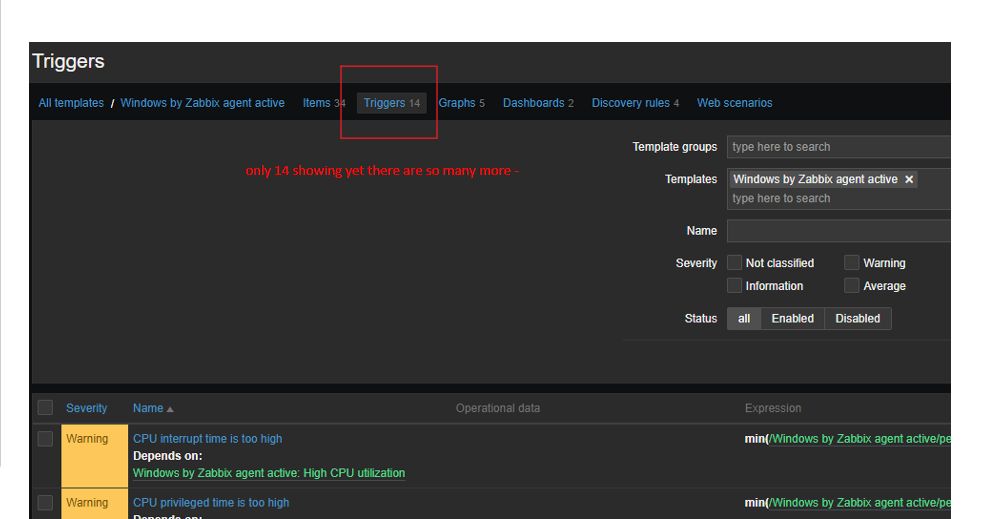Open CPU interrupt time is too high trigger
987x519 pixels.
(x=207, y=438)
